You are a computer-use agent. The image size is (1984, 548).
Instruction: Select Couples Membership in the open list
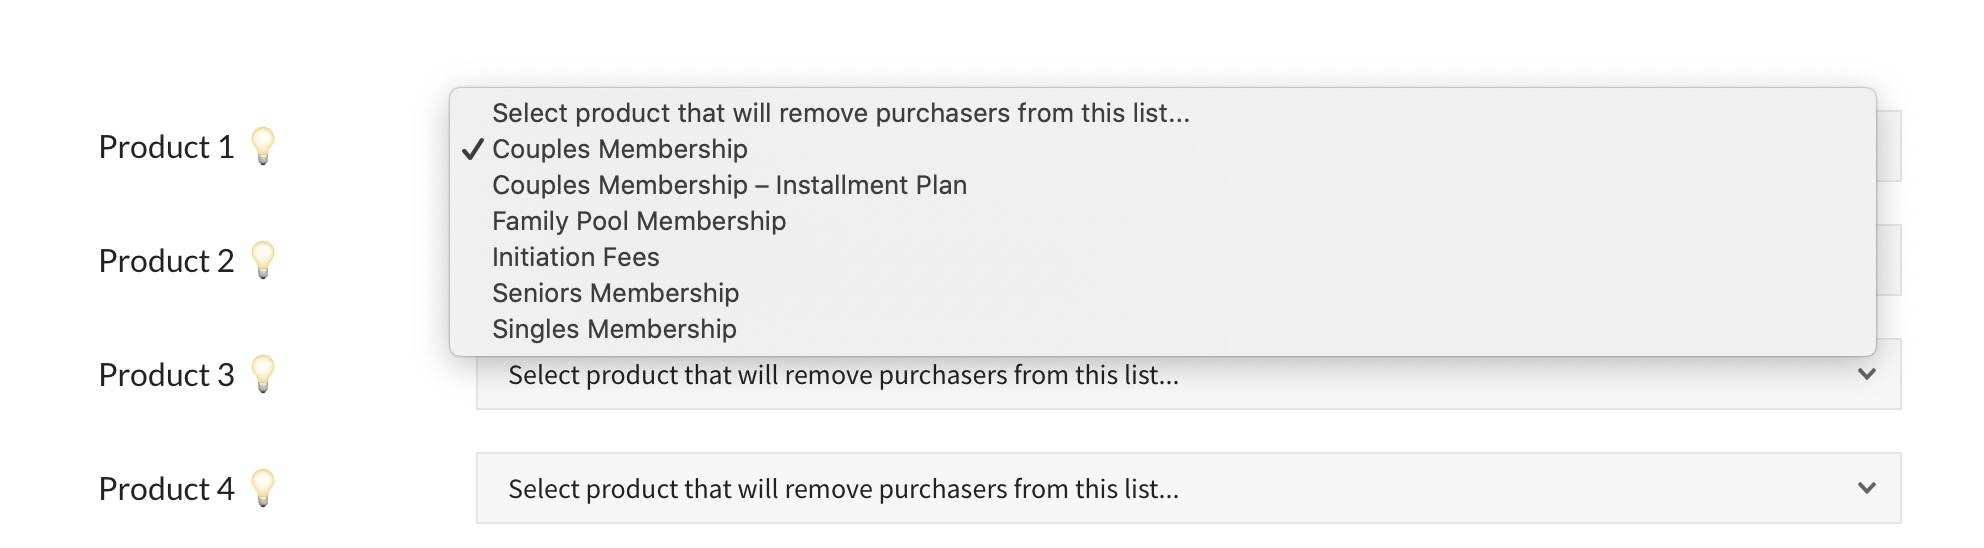[x=620, y=149]
